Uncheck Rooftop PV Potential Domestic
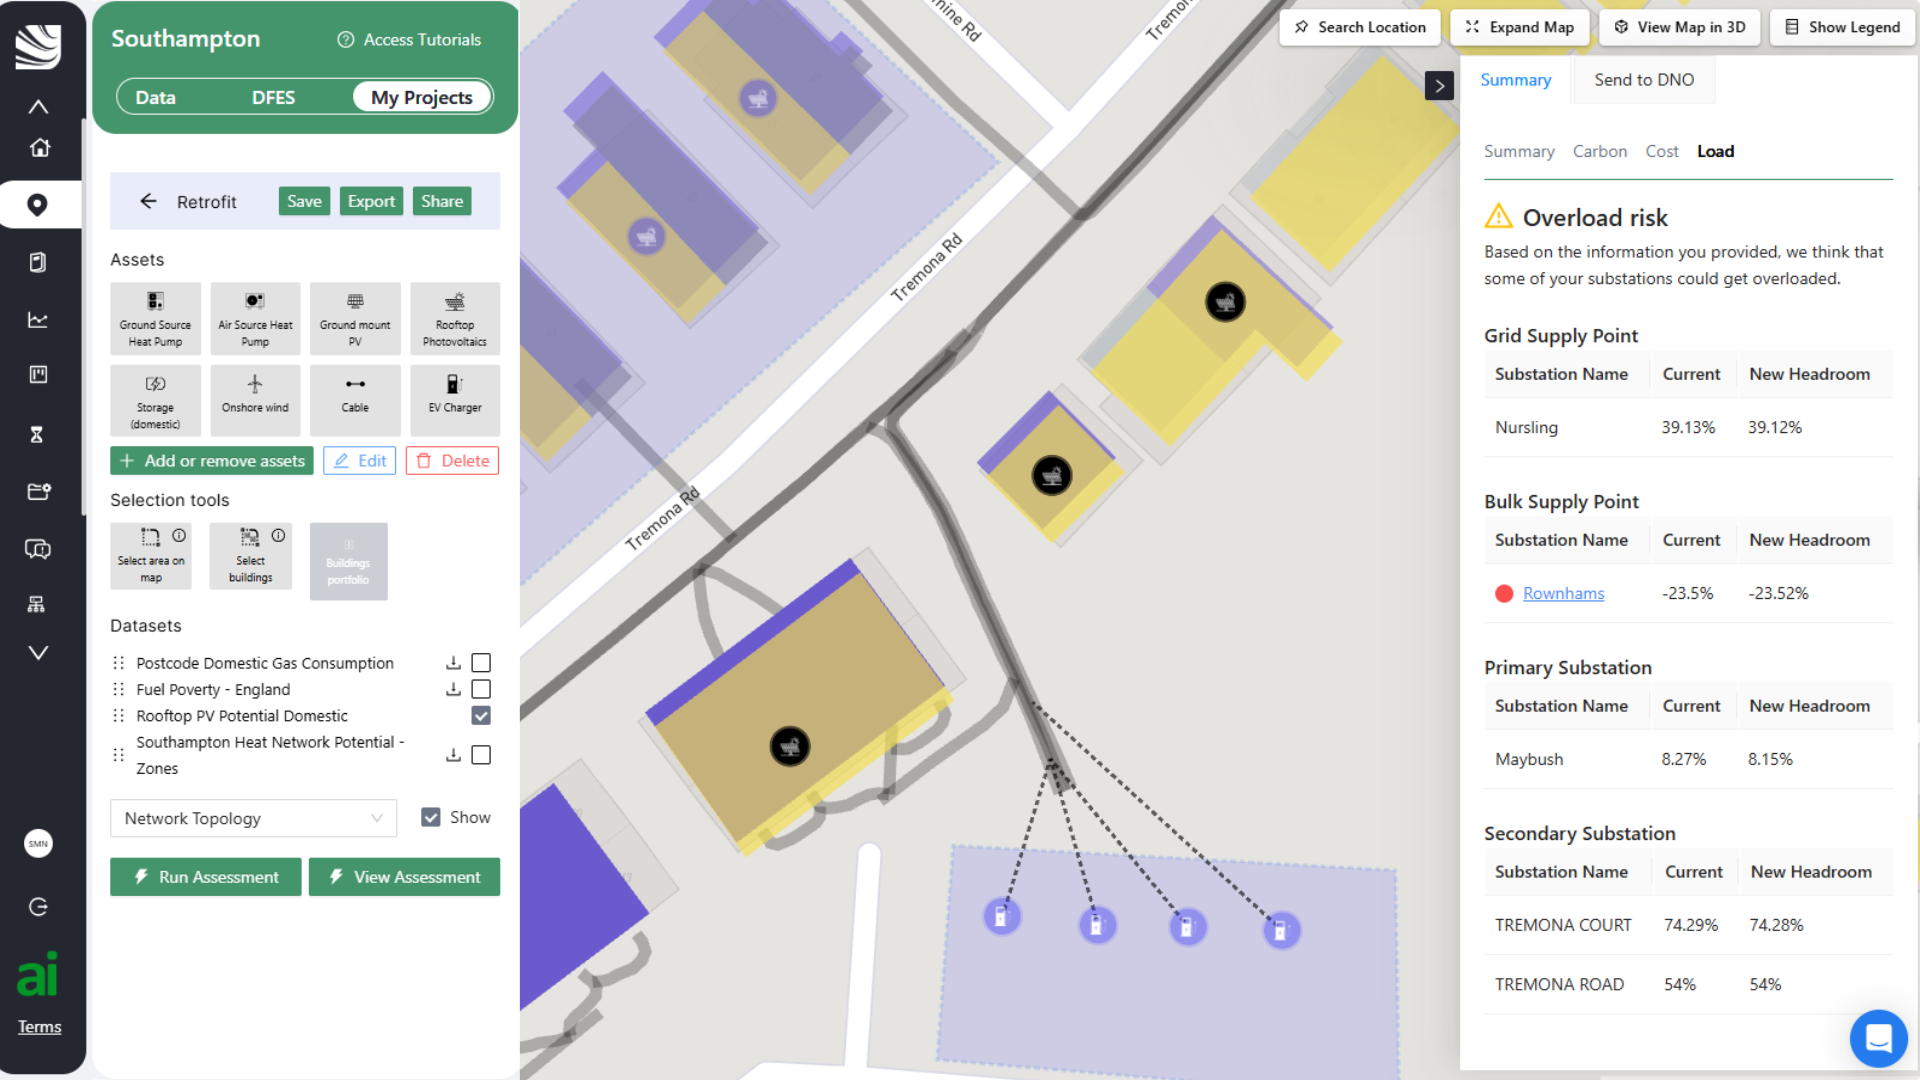The image size is (1920, 1080). point(481,715)
